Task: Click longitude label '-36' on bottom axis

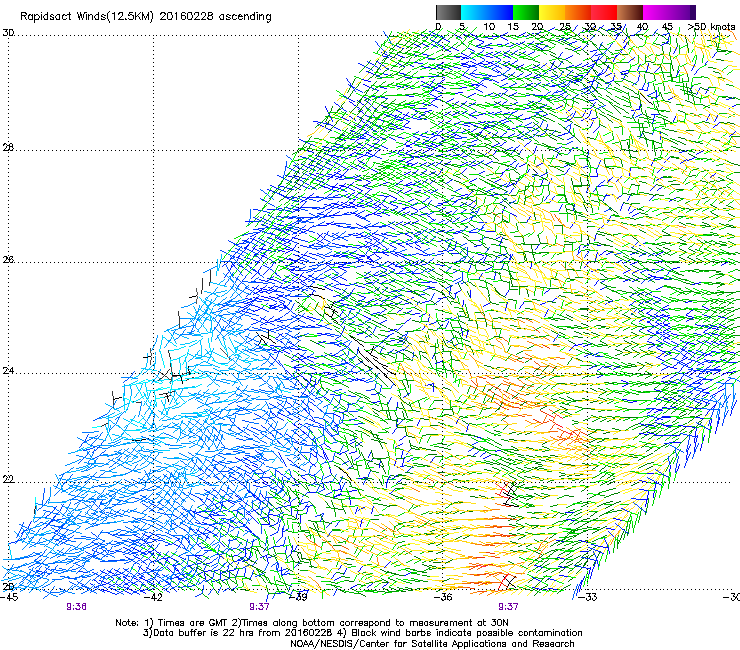Action: (x=443, y=597)
